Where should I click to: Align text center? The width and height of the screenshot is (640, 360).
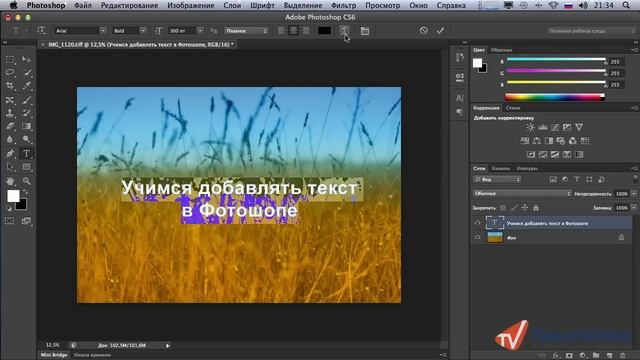pos(293,31)
